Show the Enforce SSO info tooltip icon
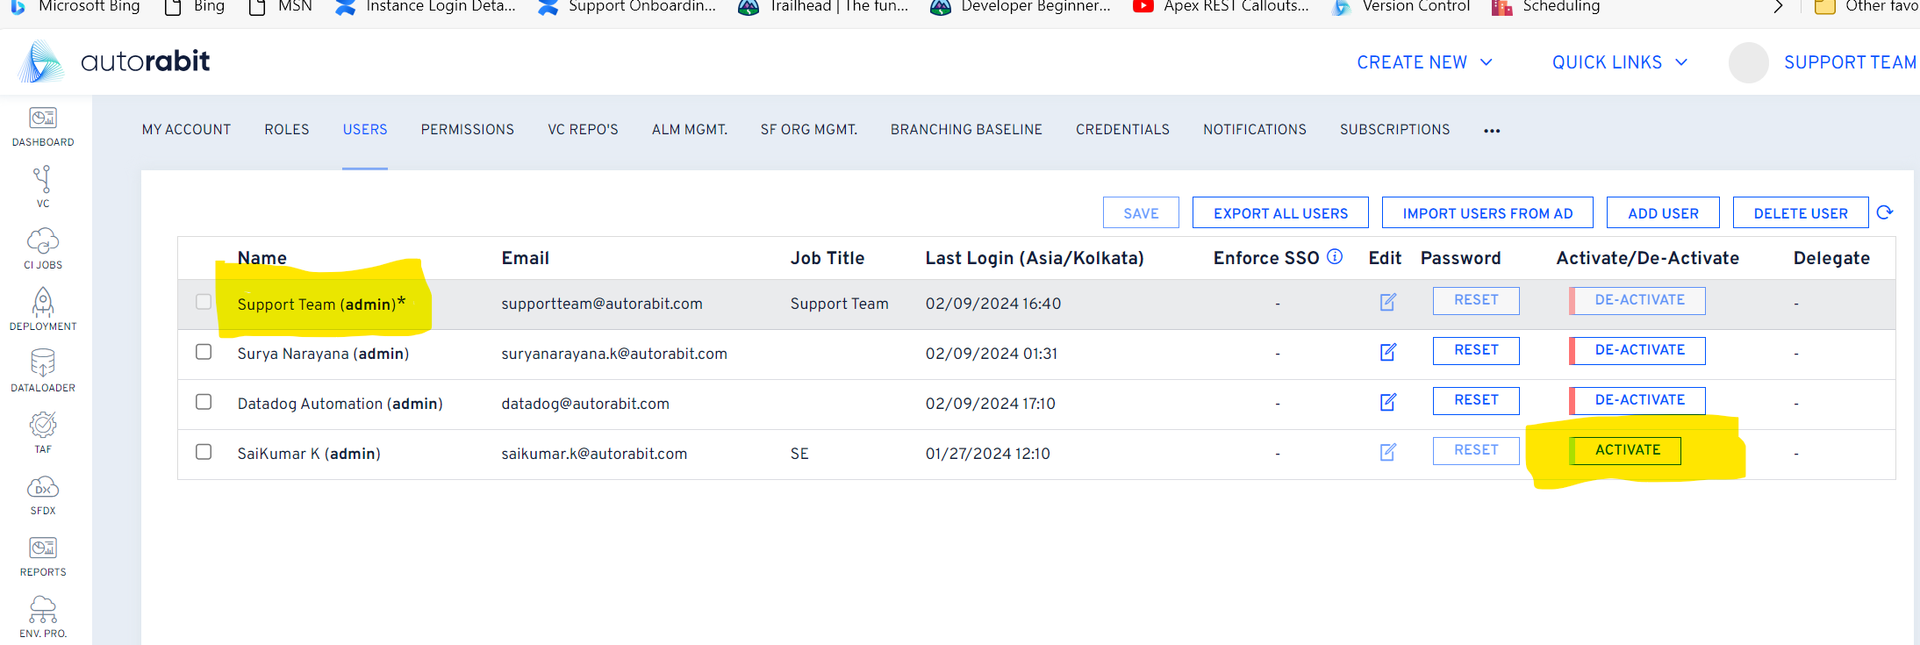 (1335, 257)
